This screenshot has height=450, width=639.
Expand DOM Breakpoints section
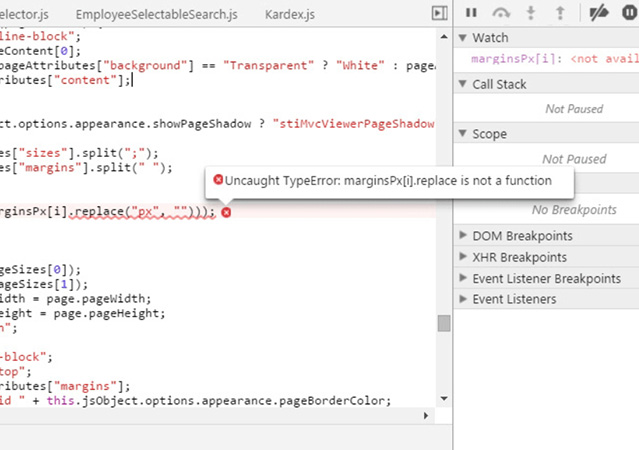463,236
